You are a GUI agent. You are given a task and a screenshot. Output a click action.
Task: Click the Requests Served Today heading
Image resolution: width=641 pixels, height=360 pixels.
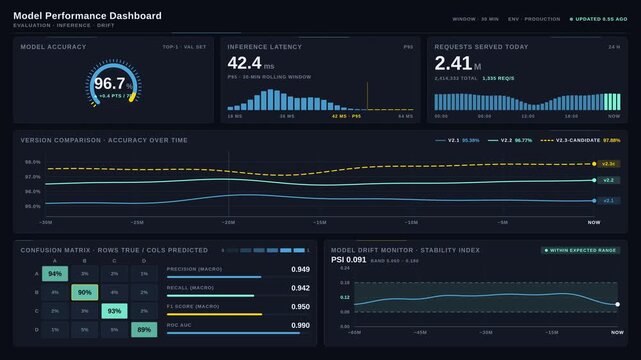481,47
